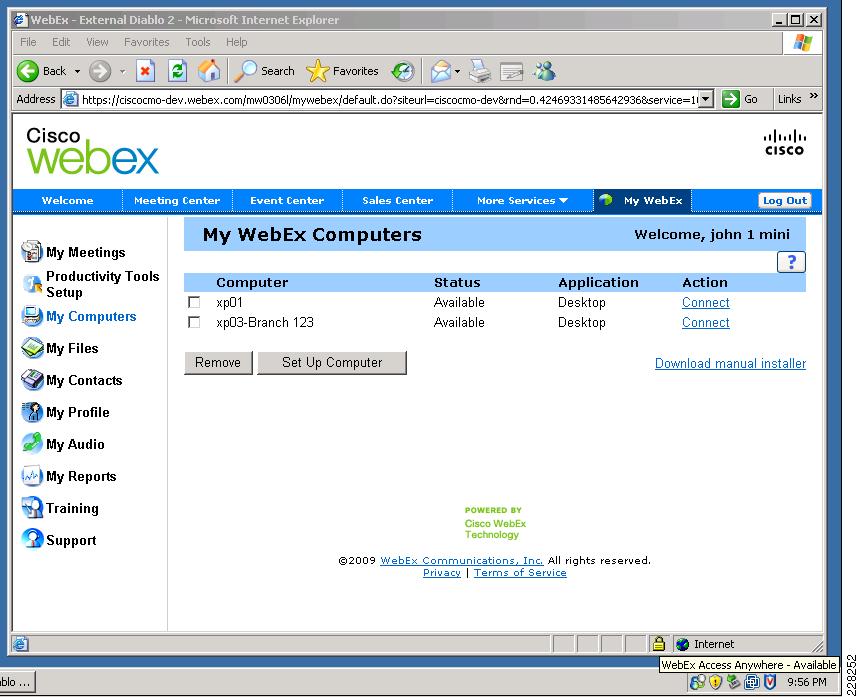The width and height of the screenshot is (857, 697).
Task: Switch to the Sales Center tab
Action: point(397,201)
